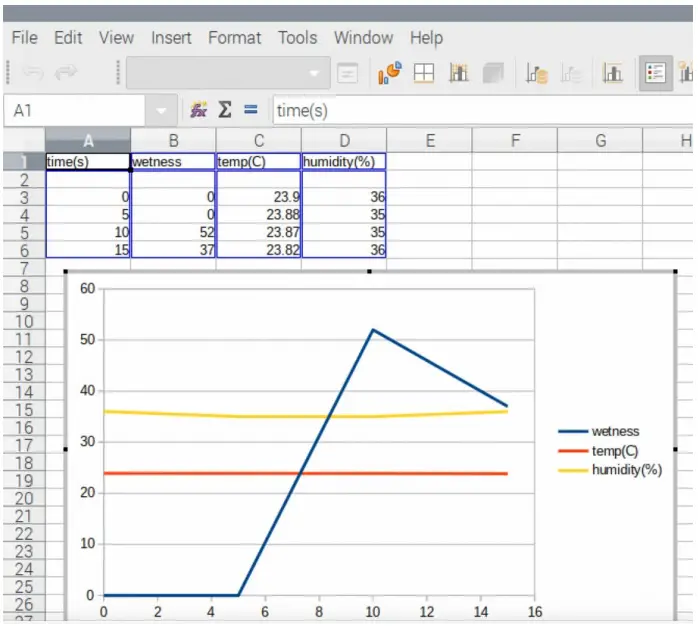Select column C header
This screenshot has height=626, width=698.
259,141
